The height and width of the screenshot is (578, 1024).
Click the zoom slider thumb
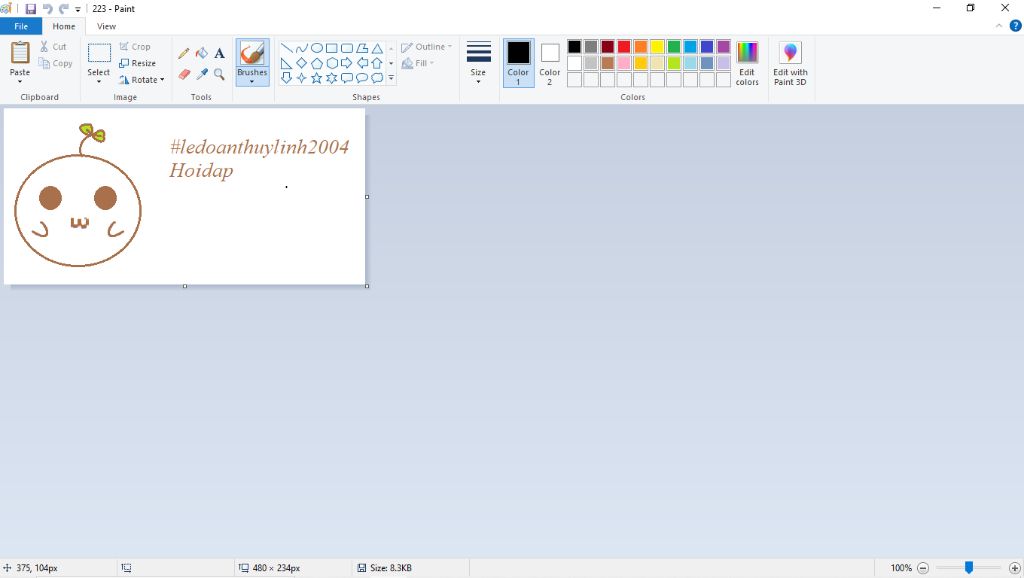point(969,568)
